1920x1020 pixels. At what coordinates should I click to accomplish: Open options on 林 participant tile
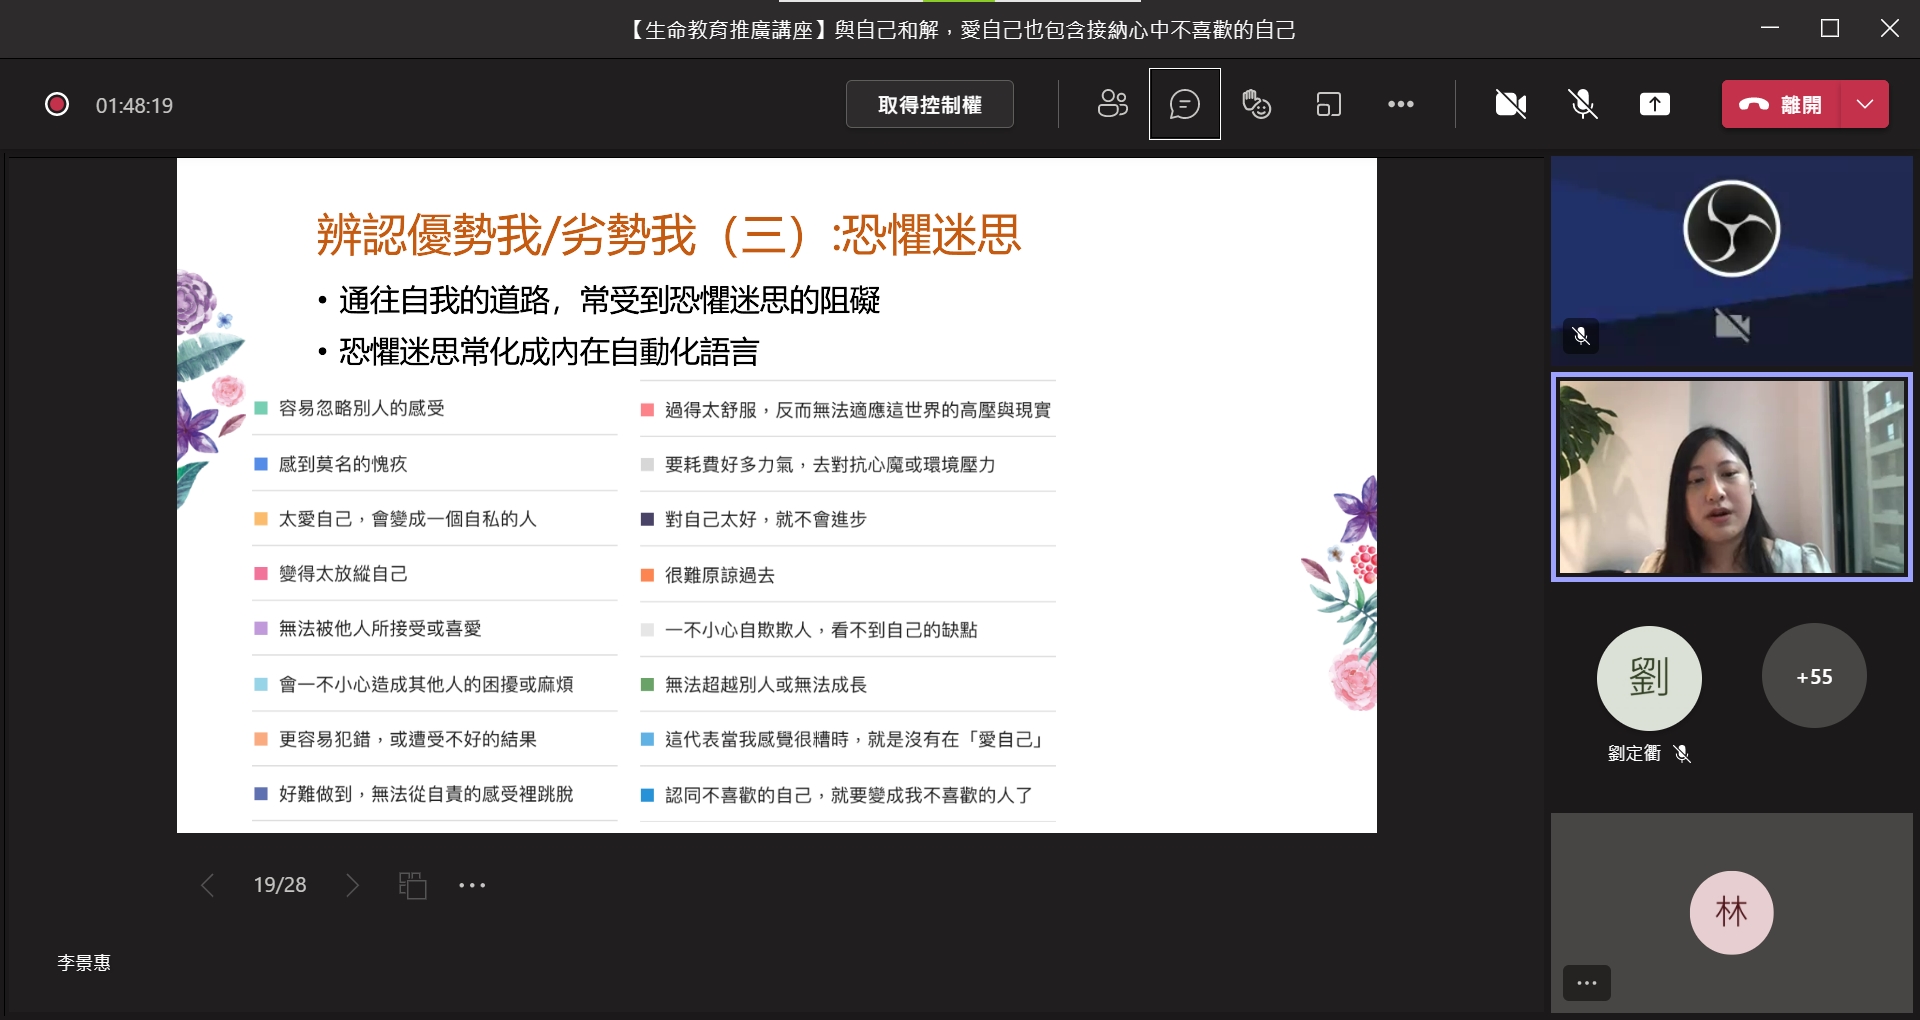1587,983
